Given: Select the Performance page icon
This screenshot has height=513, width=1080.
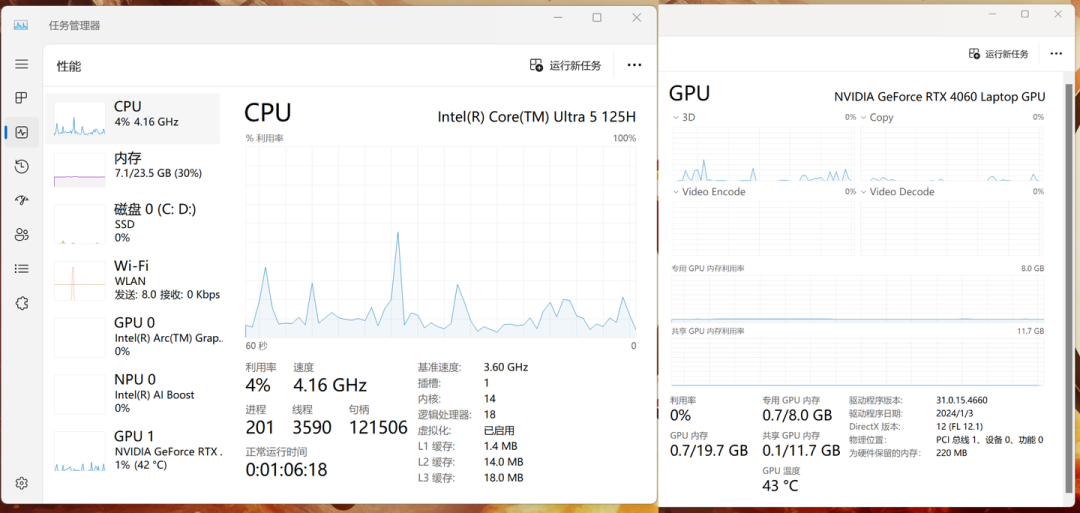Looking at the screenshot, I should [x=21, y=132].
